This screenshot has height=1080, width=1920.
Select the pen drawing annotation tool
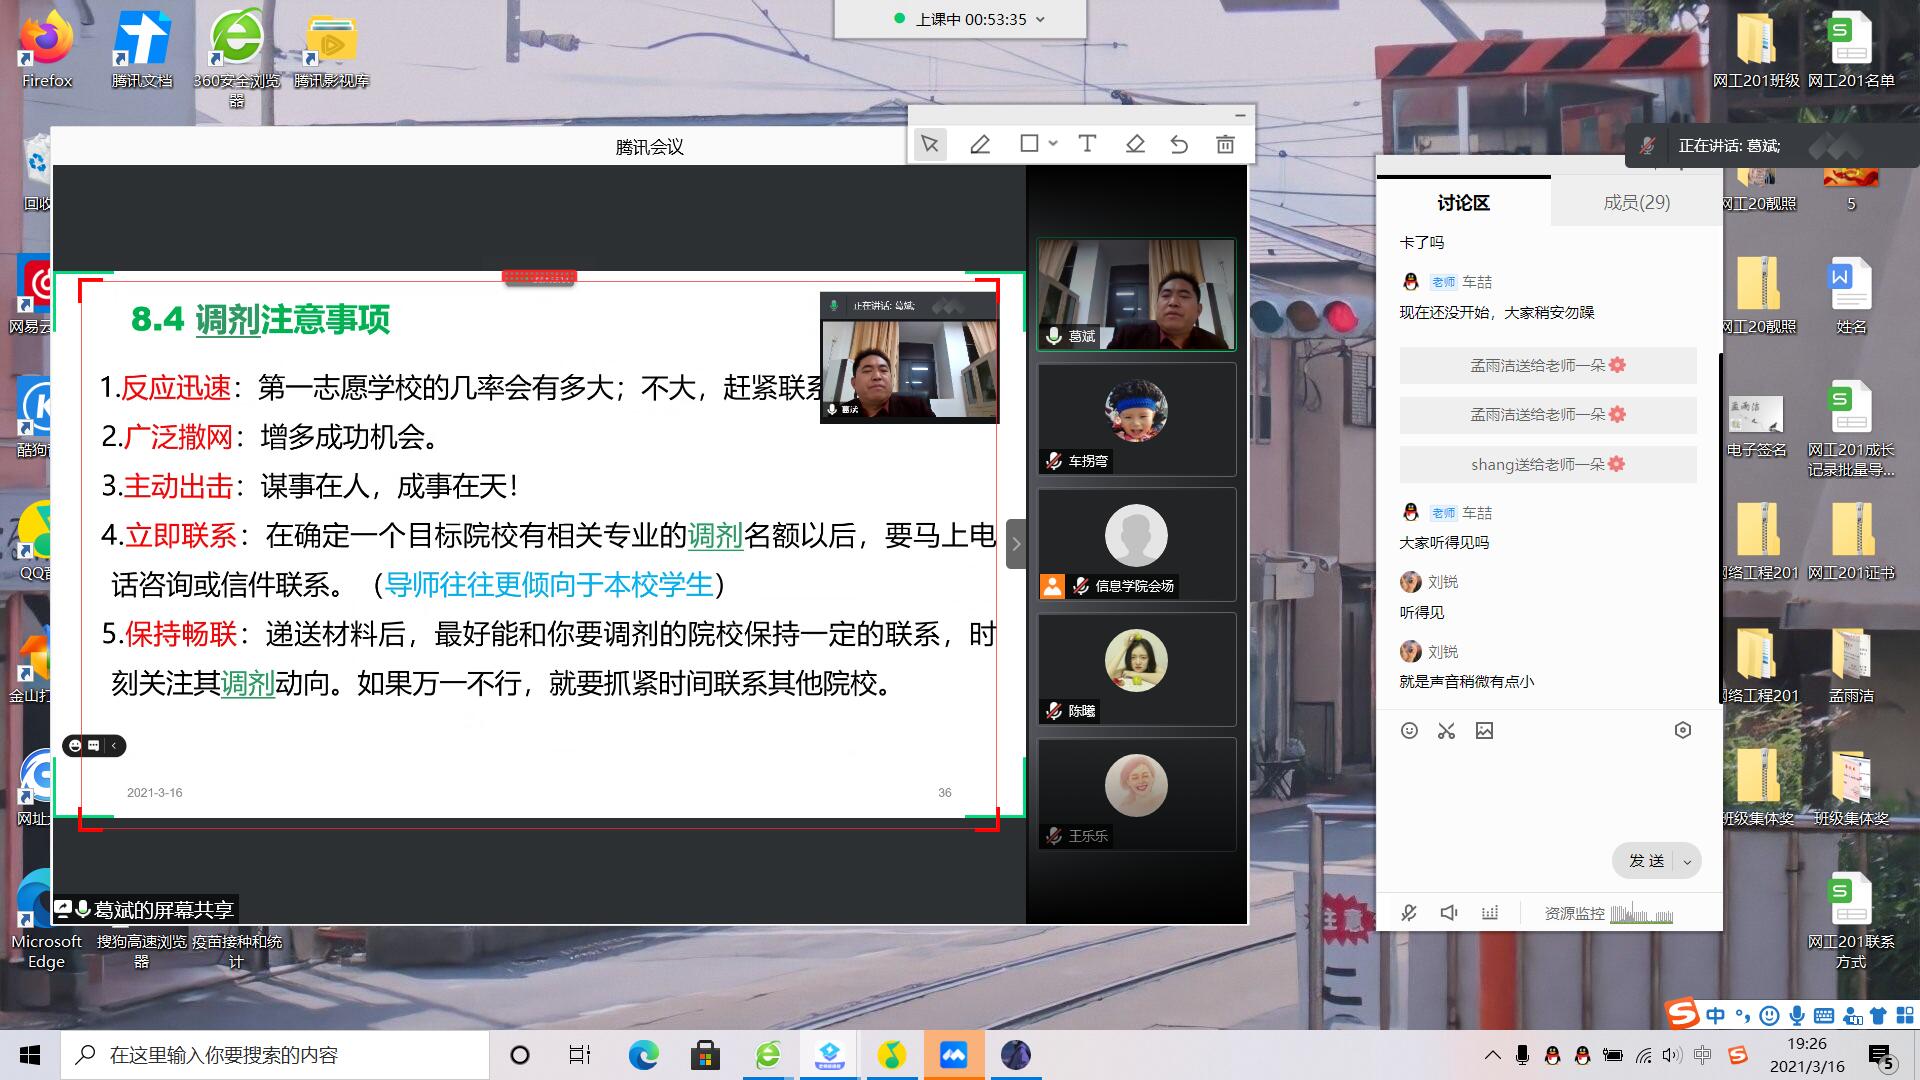(980, 144)
